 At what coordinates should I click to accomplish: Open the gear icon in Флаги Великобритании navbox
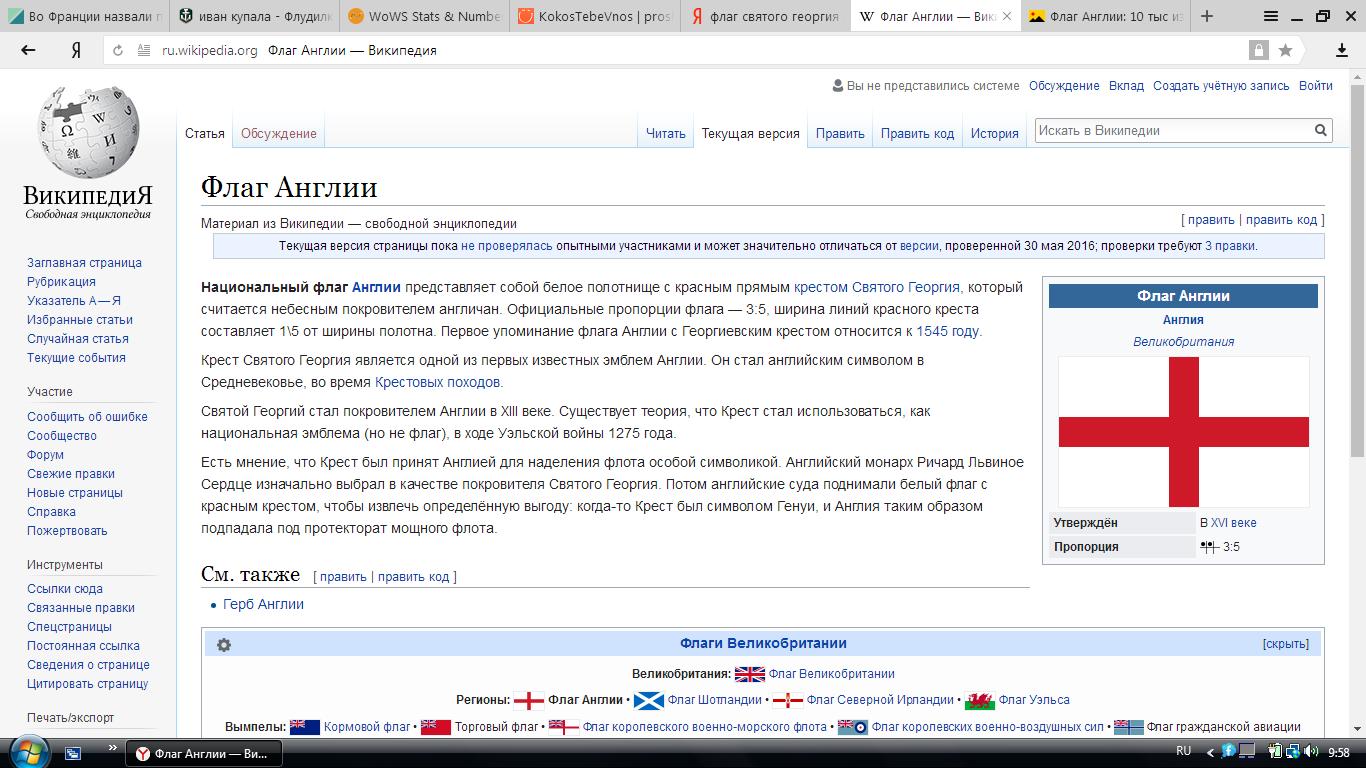224,645
